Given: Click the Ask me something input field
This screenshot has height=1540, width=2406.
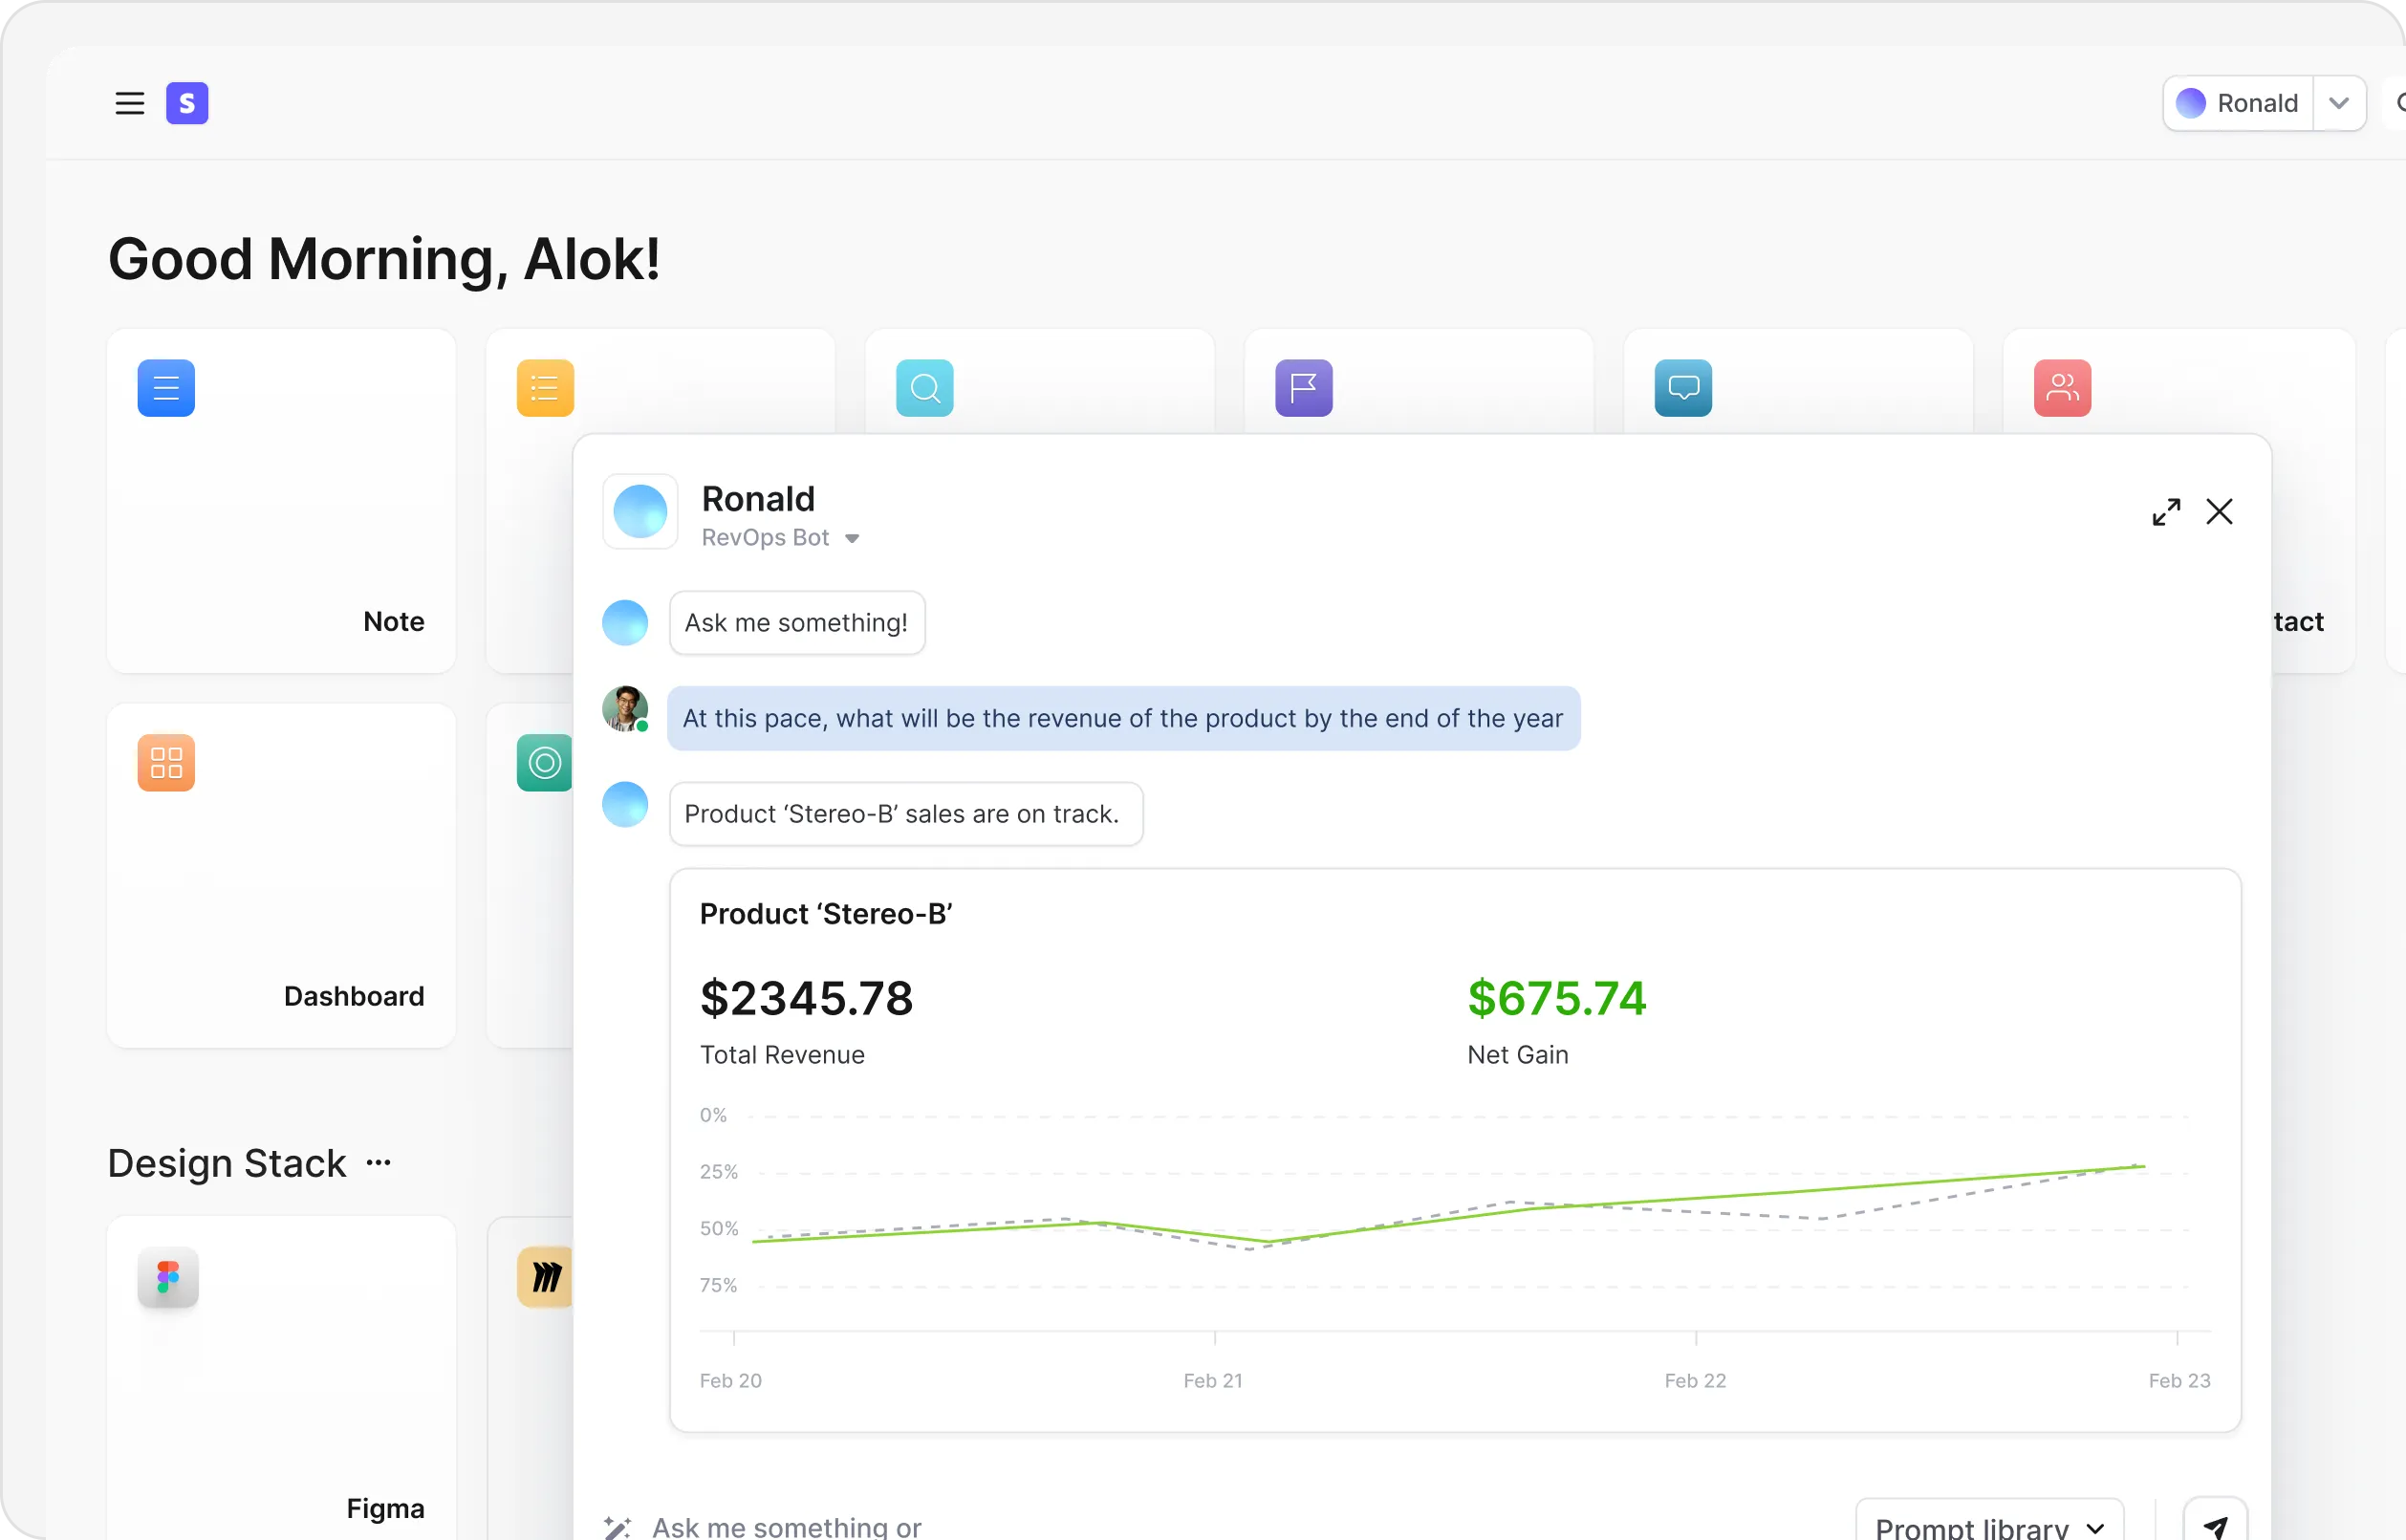Looking at the screenshot, I should click(x=1100, y=1526).
